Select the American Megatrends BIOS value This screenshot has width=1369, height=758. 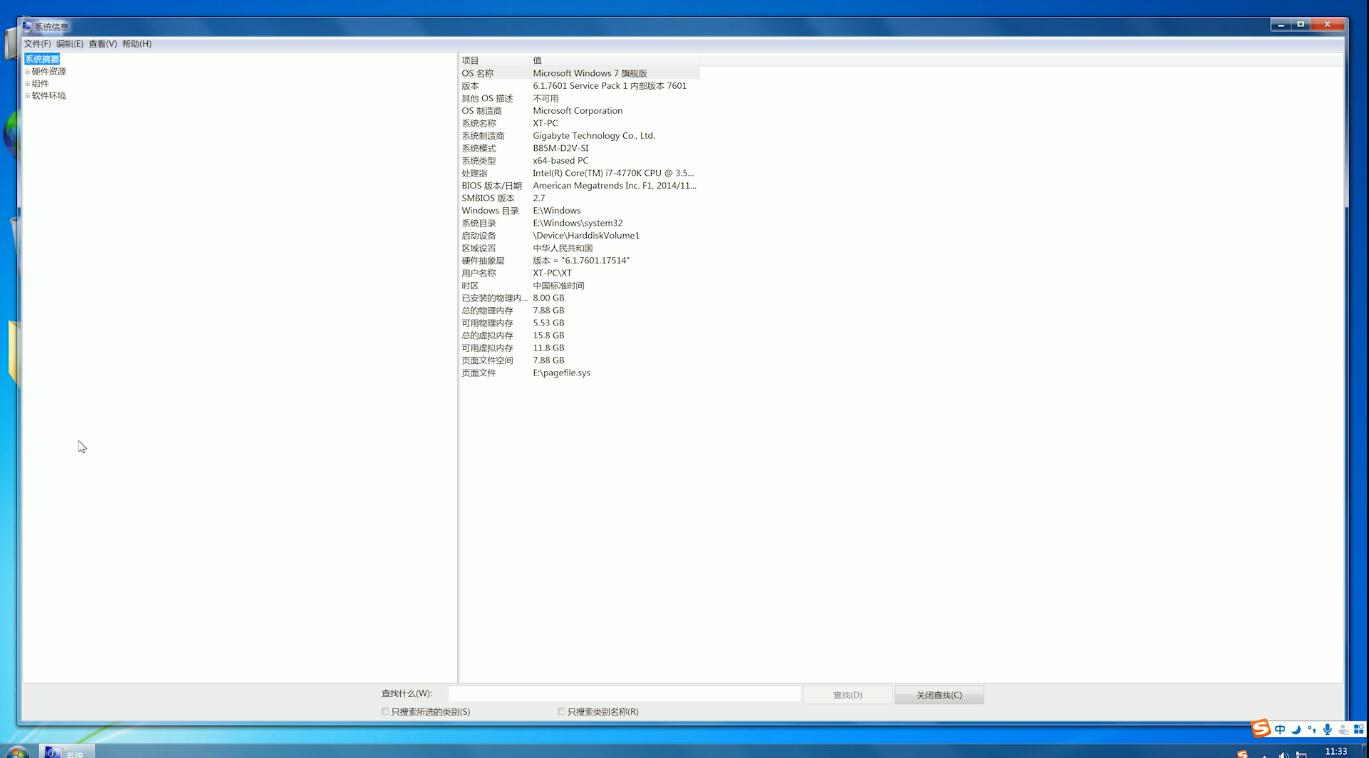click(614, 186)
